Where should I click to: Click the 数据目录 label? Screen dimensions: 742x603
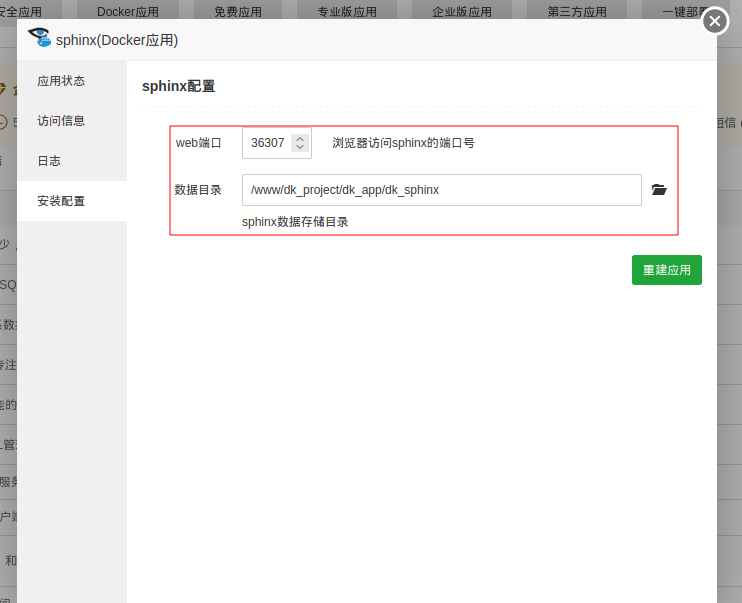(198, 190)
